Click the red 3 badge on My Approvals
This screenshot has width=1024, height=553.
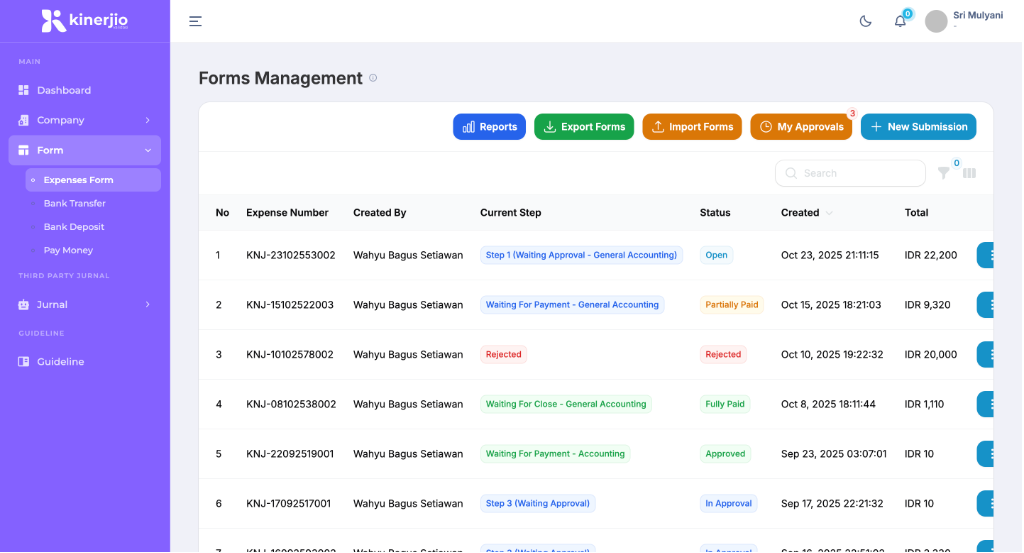pos(852,114)
